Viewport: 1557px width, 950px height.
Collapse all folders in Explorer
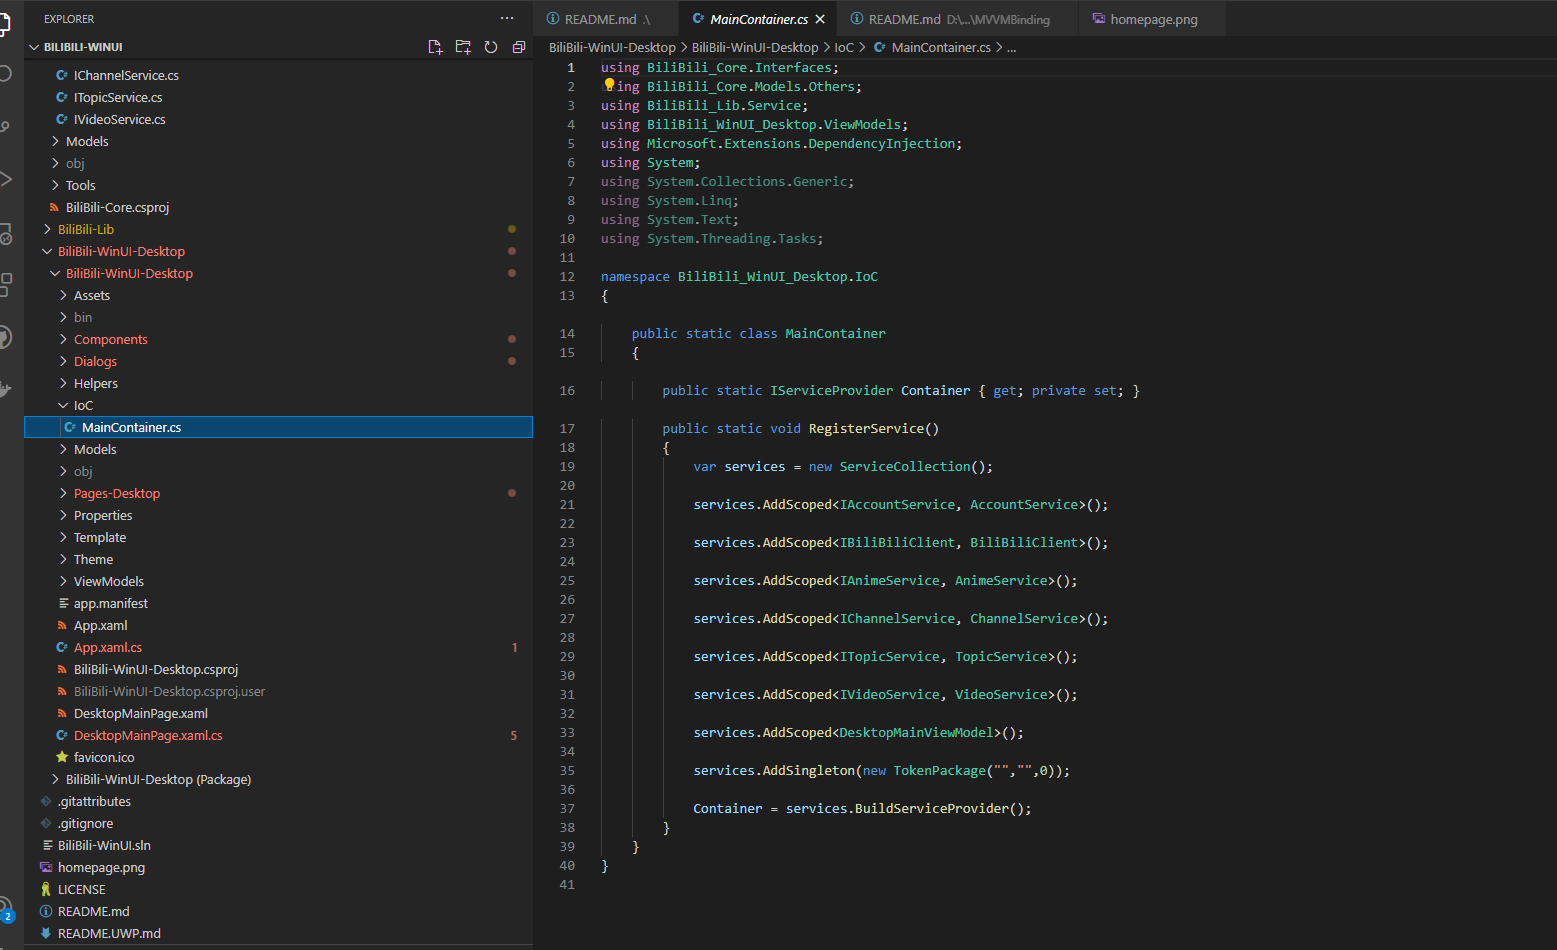point(518,47)
